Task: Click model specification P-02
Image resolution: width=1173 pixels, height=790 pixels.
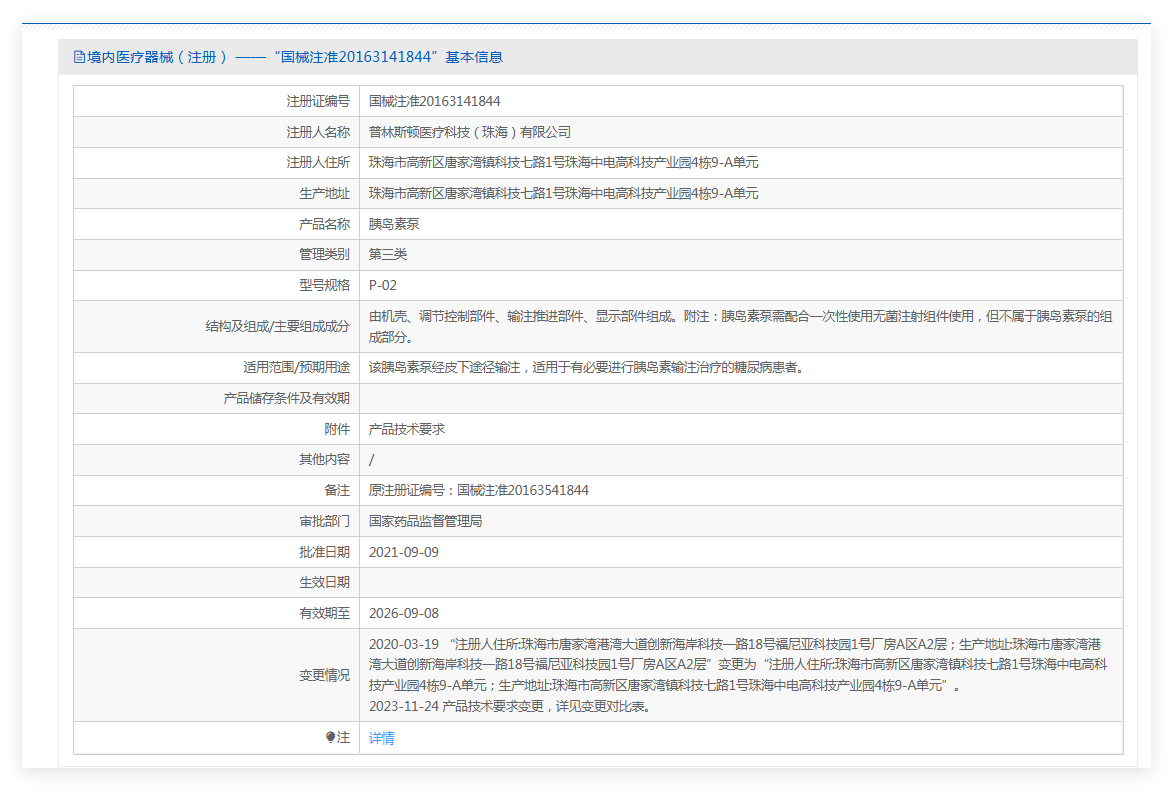Action: (383, 285)
